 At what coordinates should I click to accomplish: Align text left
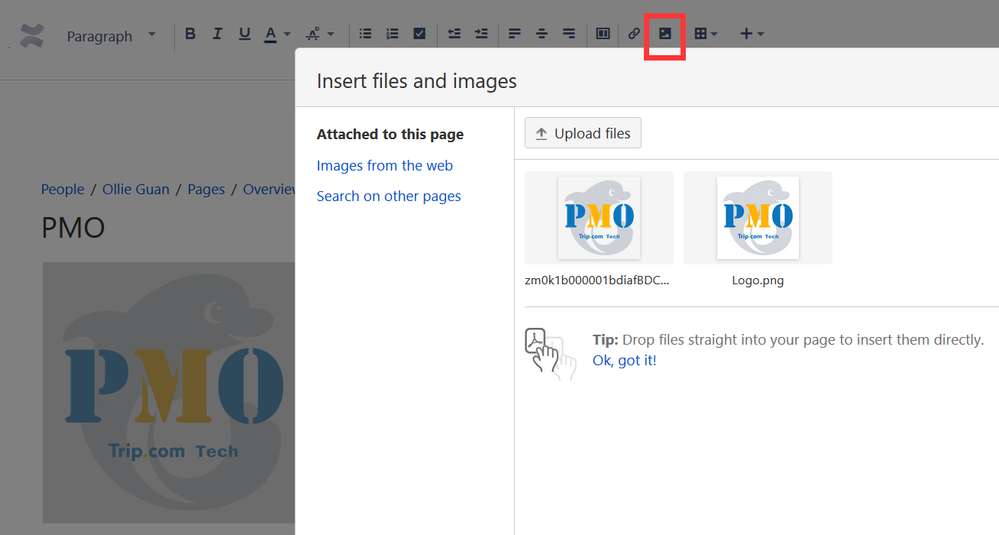(514, 34)
